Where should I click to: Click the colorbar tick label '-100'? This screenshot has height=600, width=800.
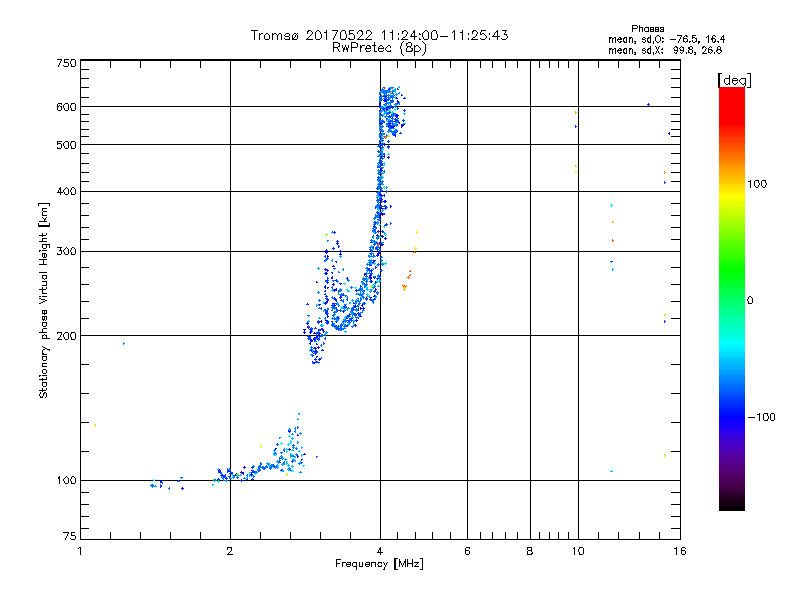point(761,417)
